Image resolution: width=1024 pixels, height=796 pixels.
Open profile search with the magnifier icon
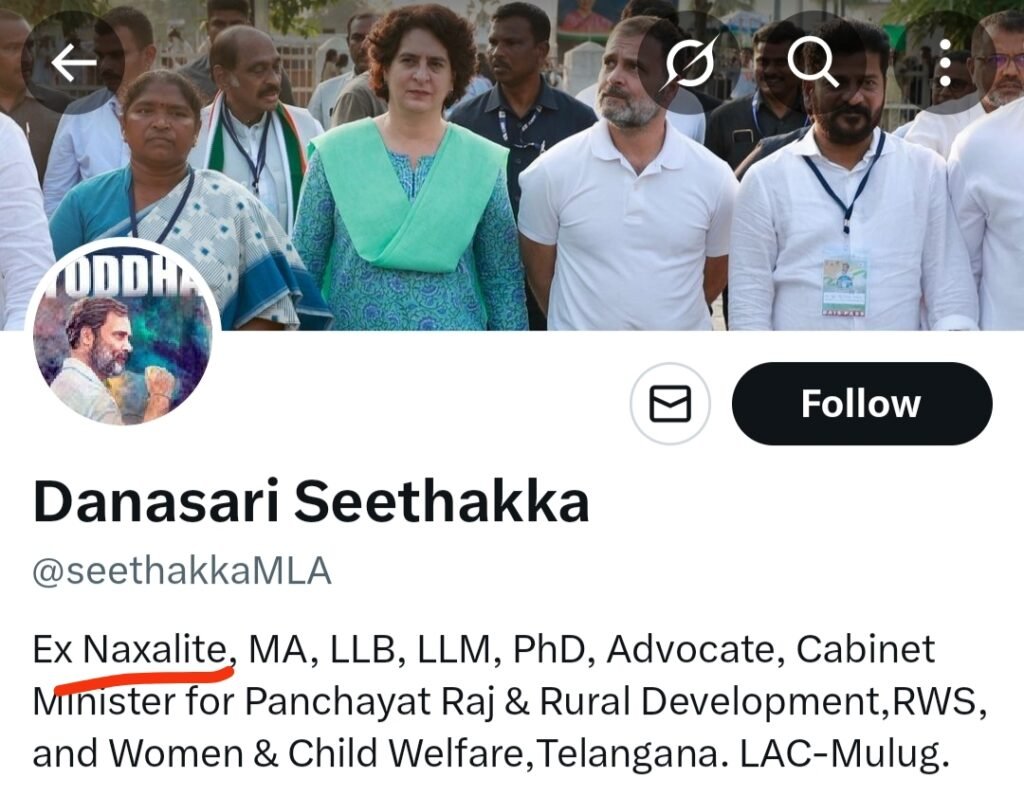click(x=813, y=63)
